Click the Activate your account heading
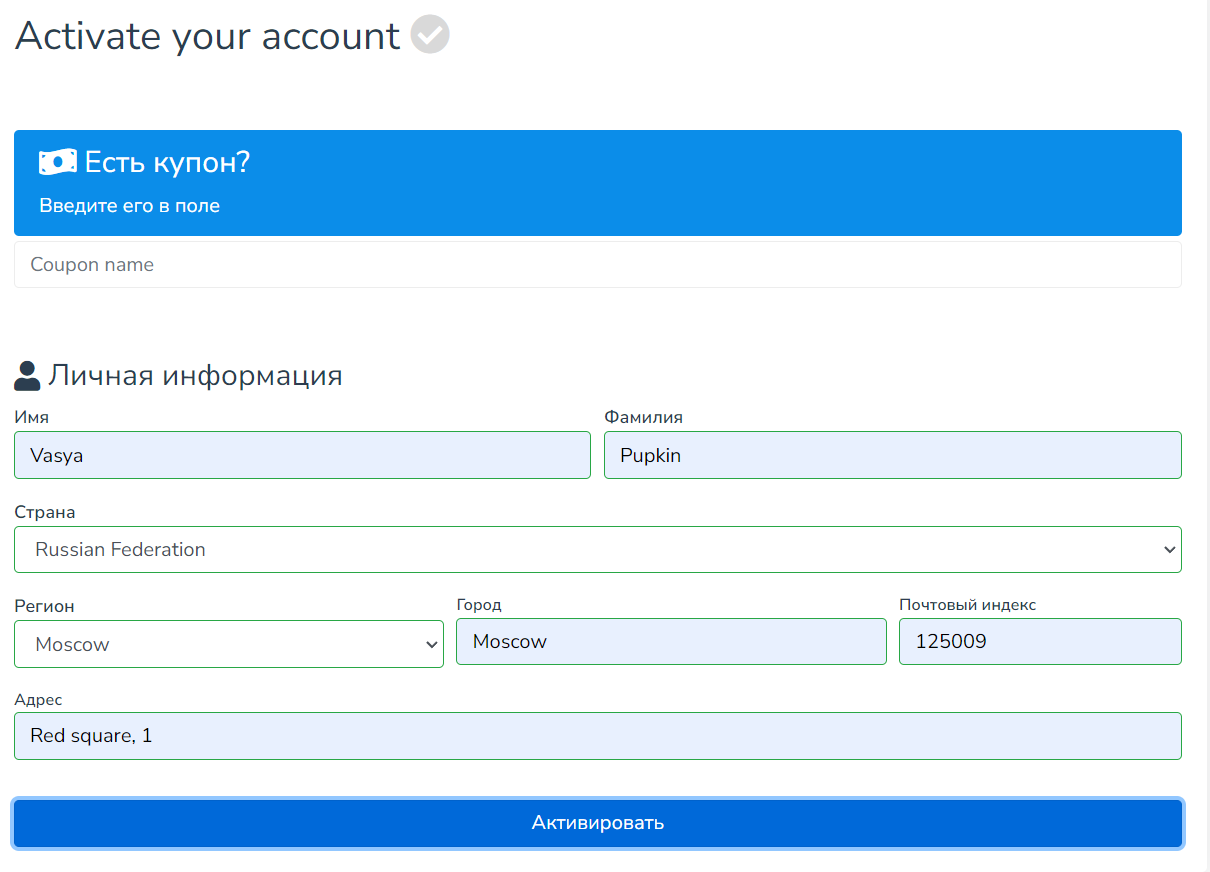The height and width of the screenshot is (872, 1210). coord(208,36)
